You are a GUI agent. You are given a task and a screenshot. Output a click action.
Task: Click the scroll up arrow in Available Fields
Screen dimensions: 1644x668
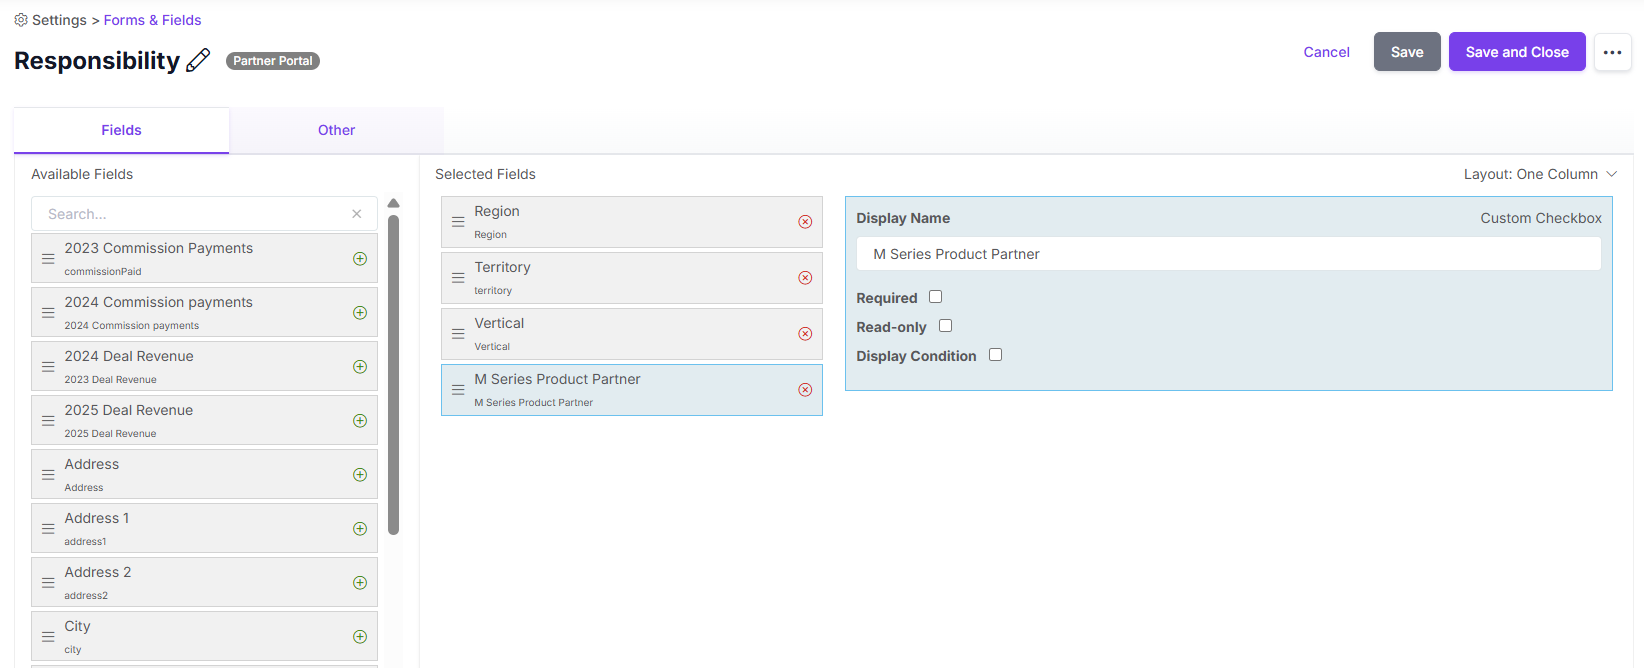393,203
